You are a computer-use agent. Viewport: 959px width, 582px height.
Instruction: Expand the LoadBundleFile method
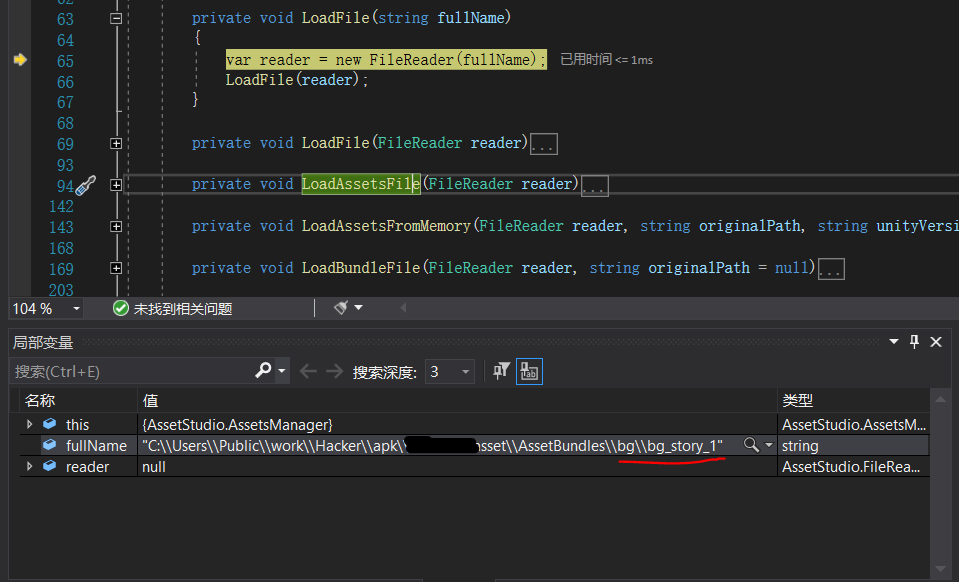point(117,269)
